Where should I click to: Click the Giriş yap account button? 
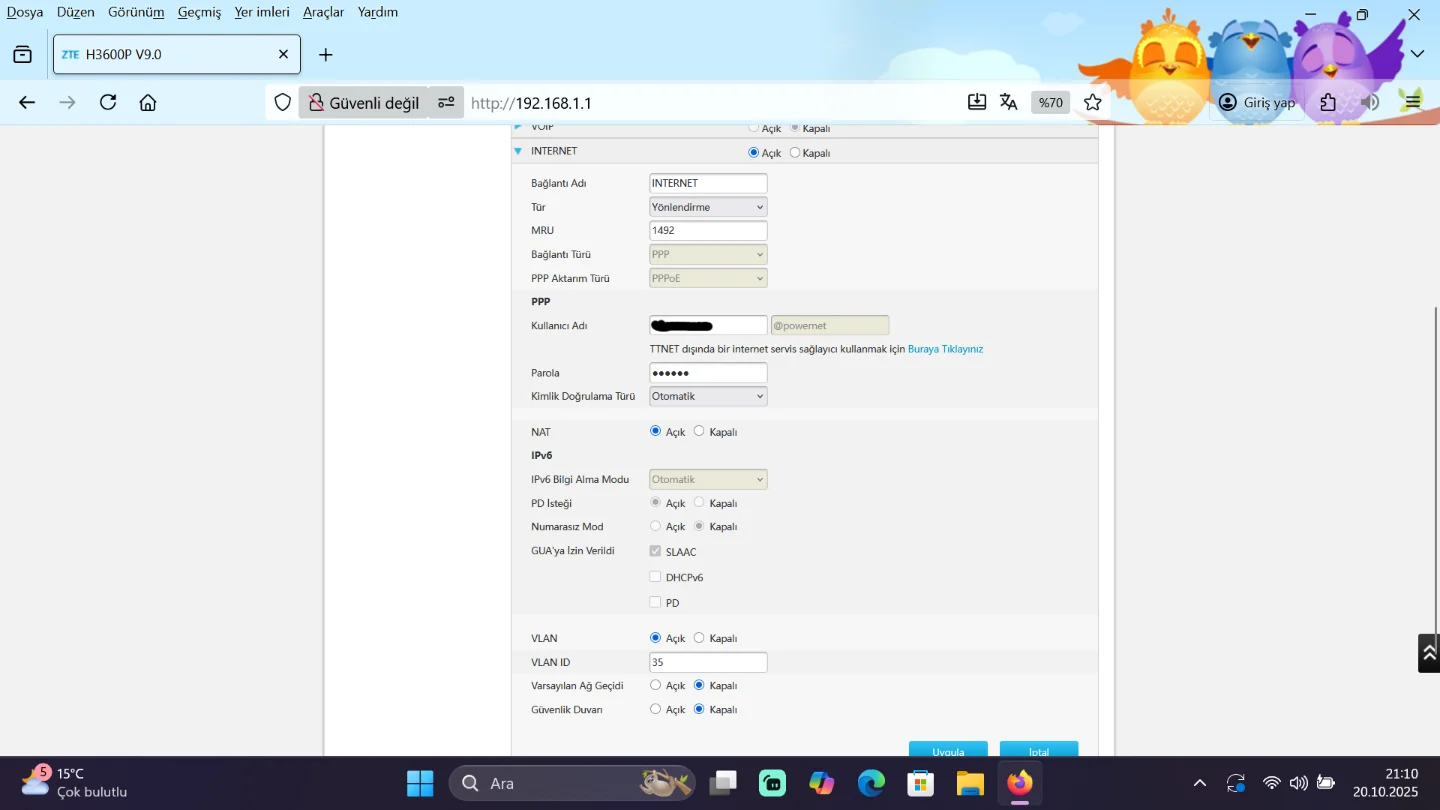(1257, 102)
